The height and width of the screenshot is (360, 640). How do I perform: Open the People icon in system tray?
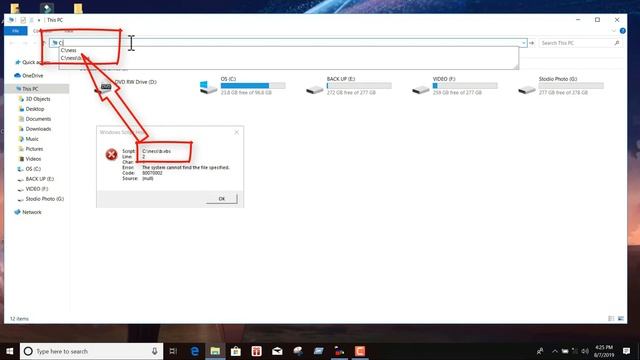(x=540, y=351)
